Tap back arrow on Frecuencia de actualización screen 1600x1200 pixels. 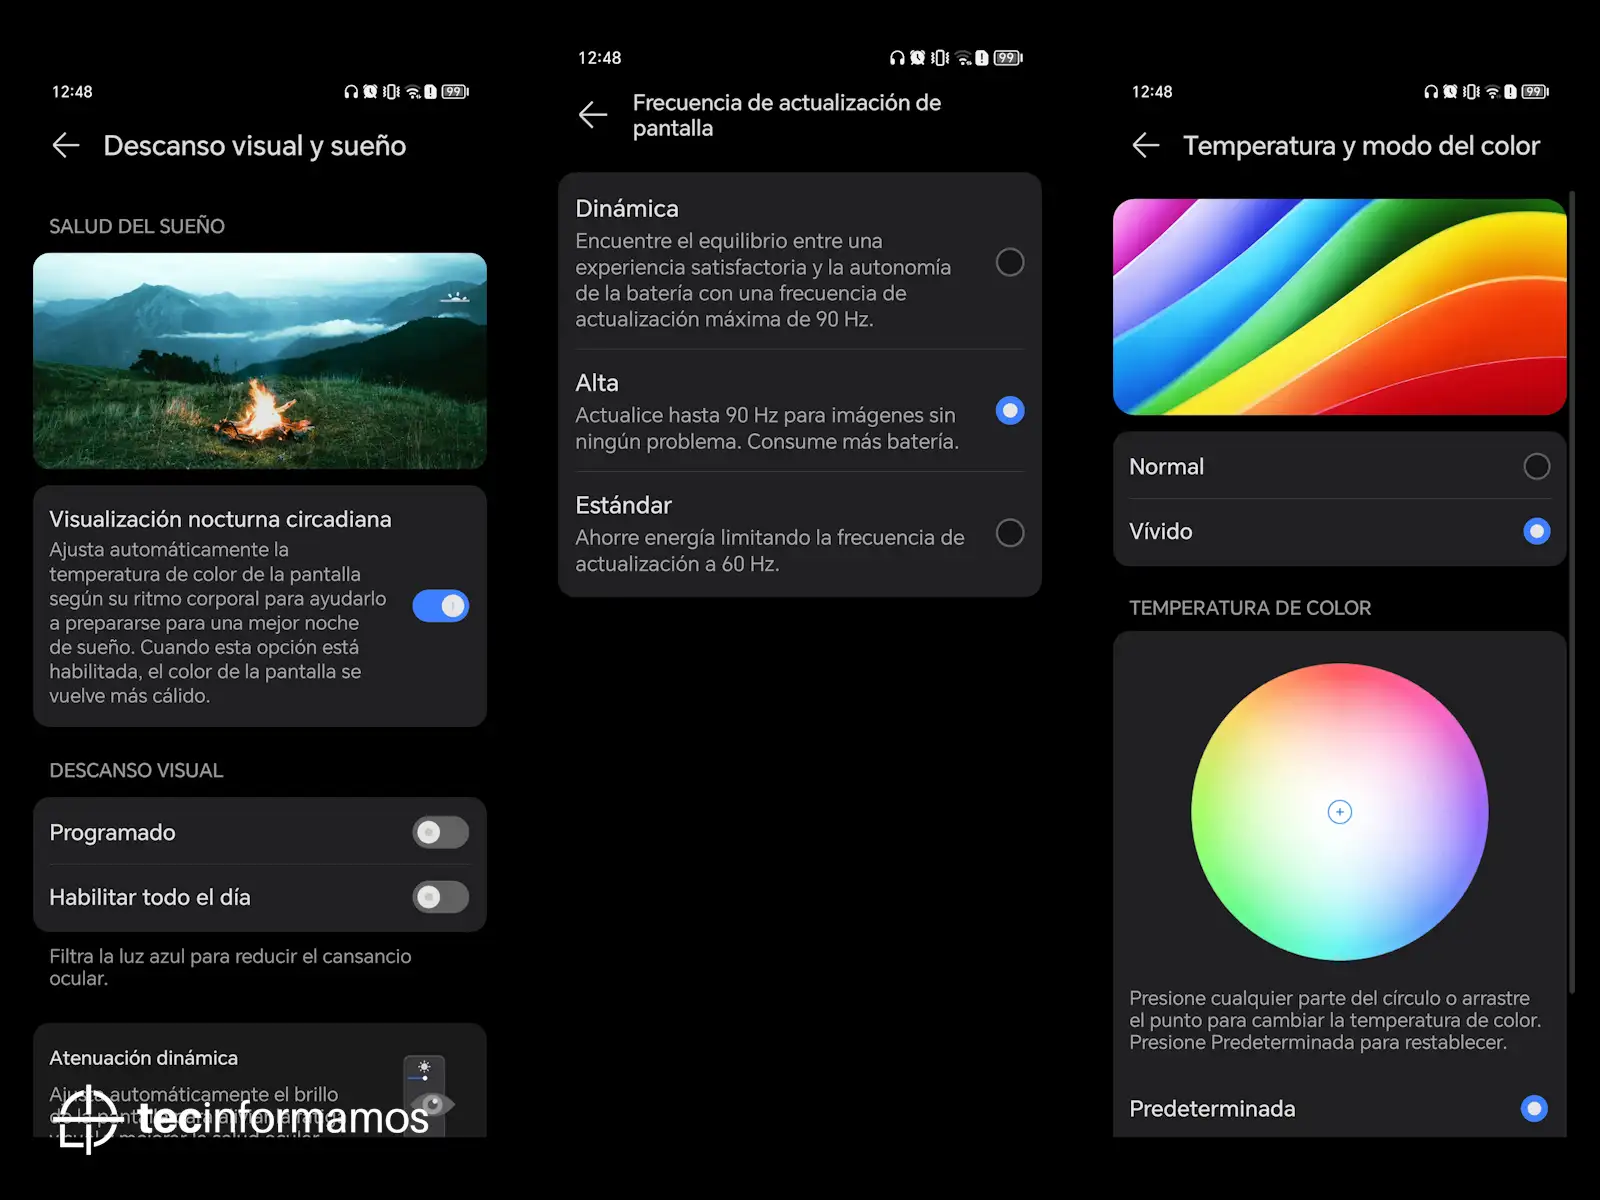pos(593,115)
